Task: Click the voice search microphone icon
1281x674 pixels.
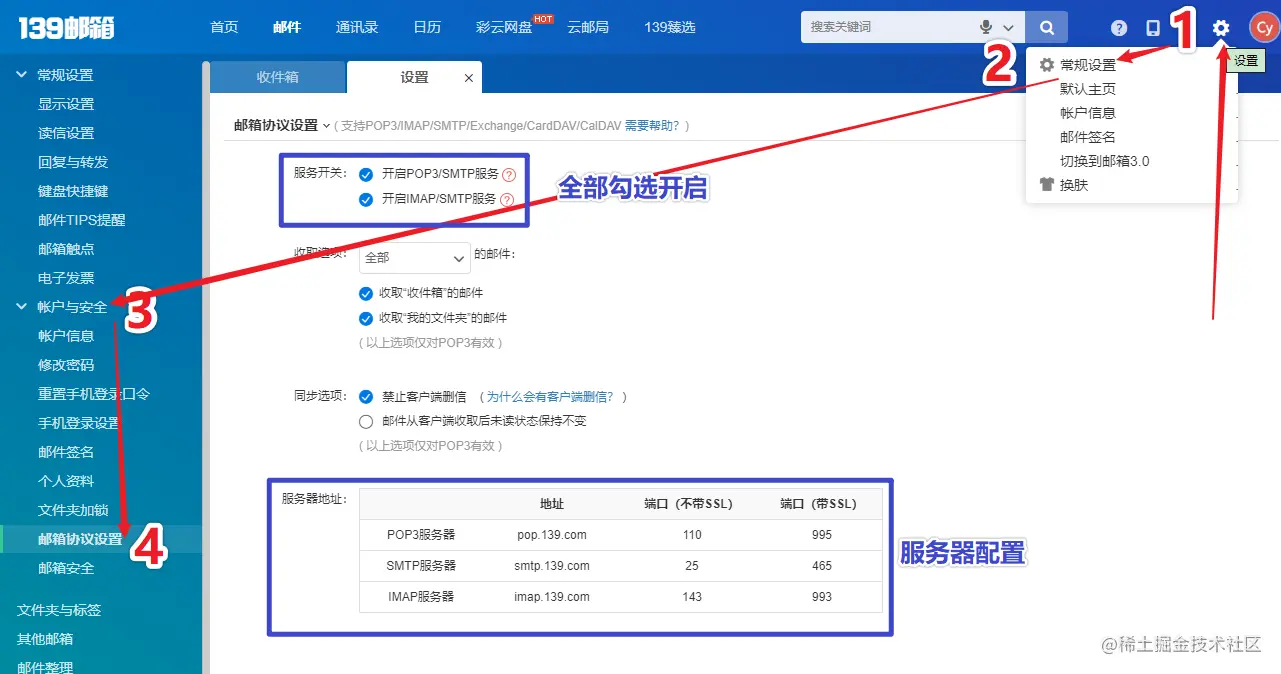Action: (986, 27)
